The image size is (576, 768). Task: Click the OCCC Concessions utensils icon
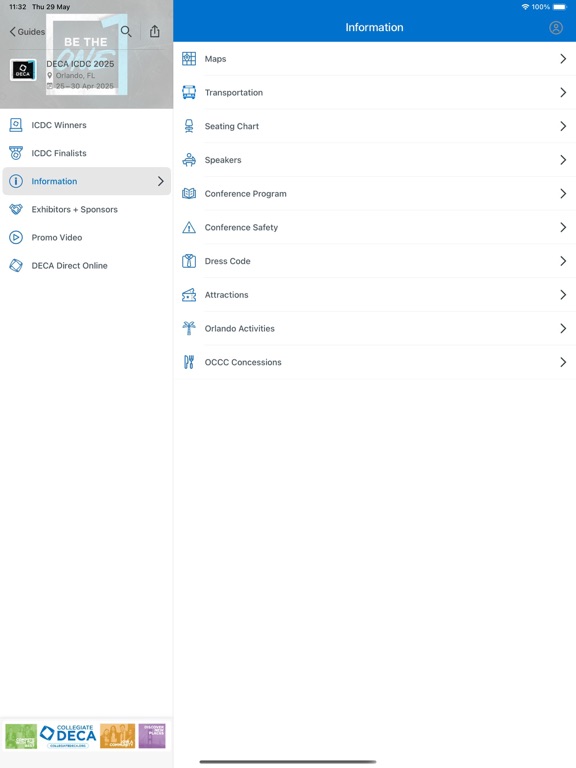(x=189, y=362)
